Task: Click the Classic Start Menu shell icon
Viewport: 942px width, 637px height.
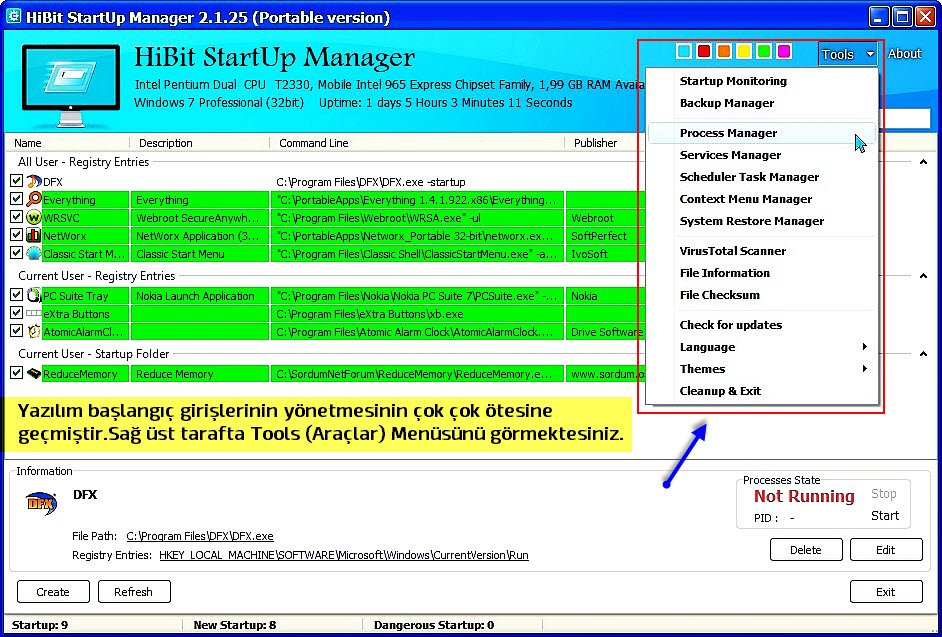Action: [34, 254]
